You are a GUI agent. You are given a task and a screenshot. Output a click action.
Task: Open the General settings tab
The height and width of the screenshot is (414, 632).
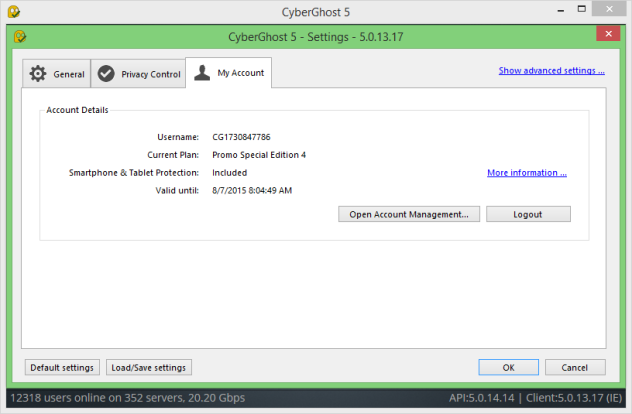click(56, 74)
